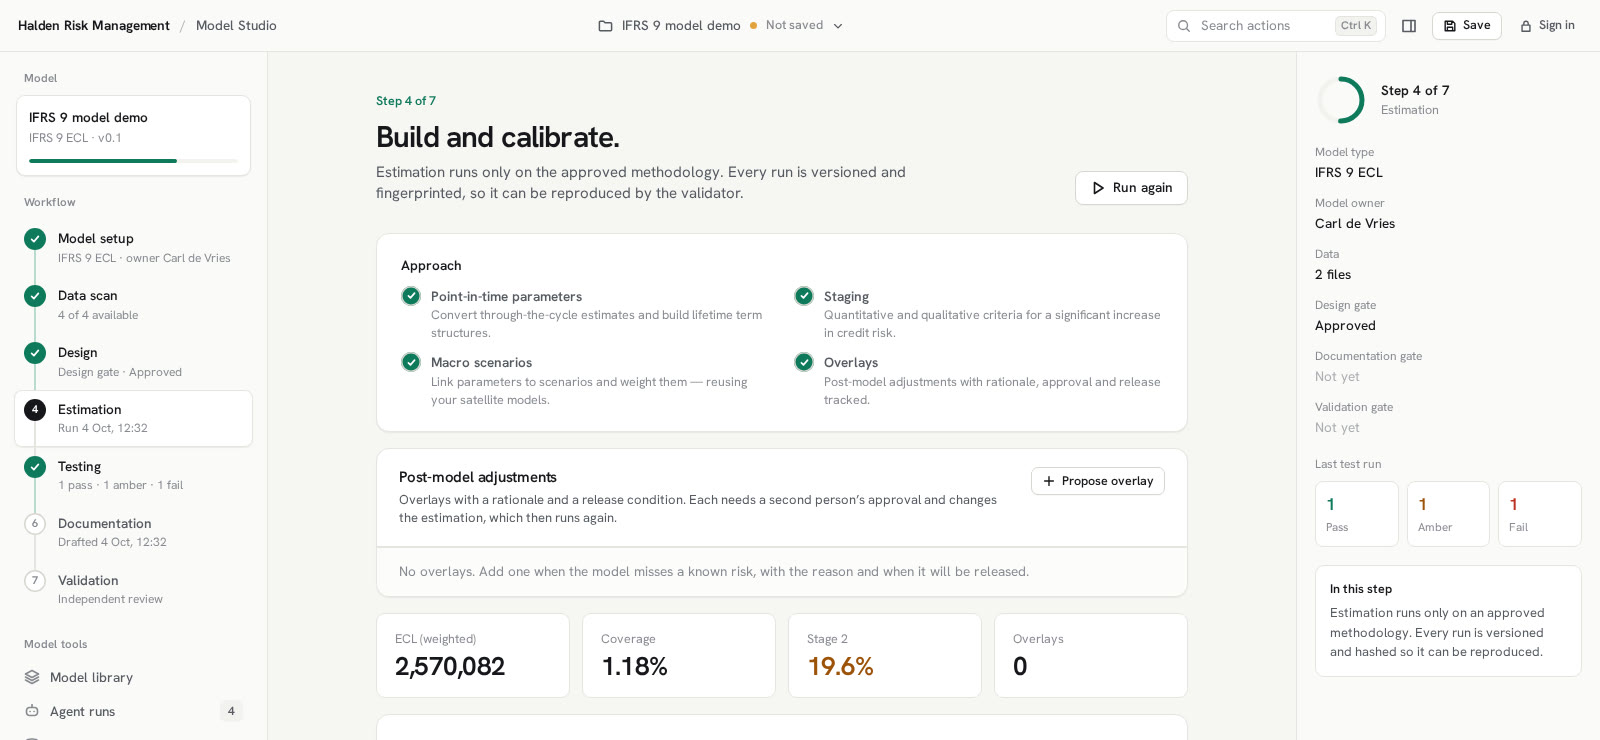The width and height of the screenshot is (1600, 740).
Task: Click the step 7 Validation circle icon
Action: coord(35,581)
